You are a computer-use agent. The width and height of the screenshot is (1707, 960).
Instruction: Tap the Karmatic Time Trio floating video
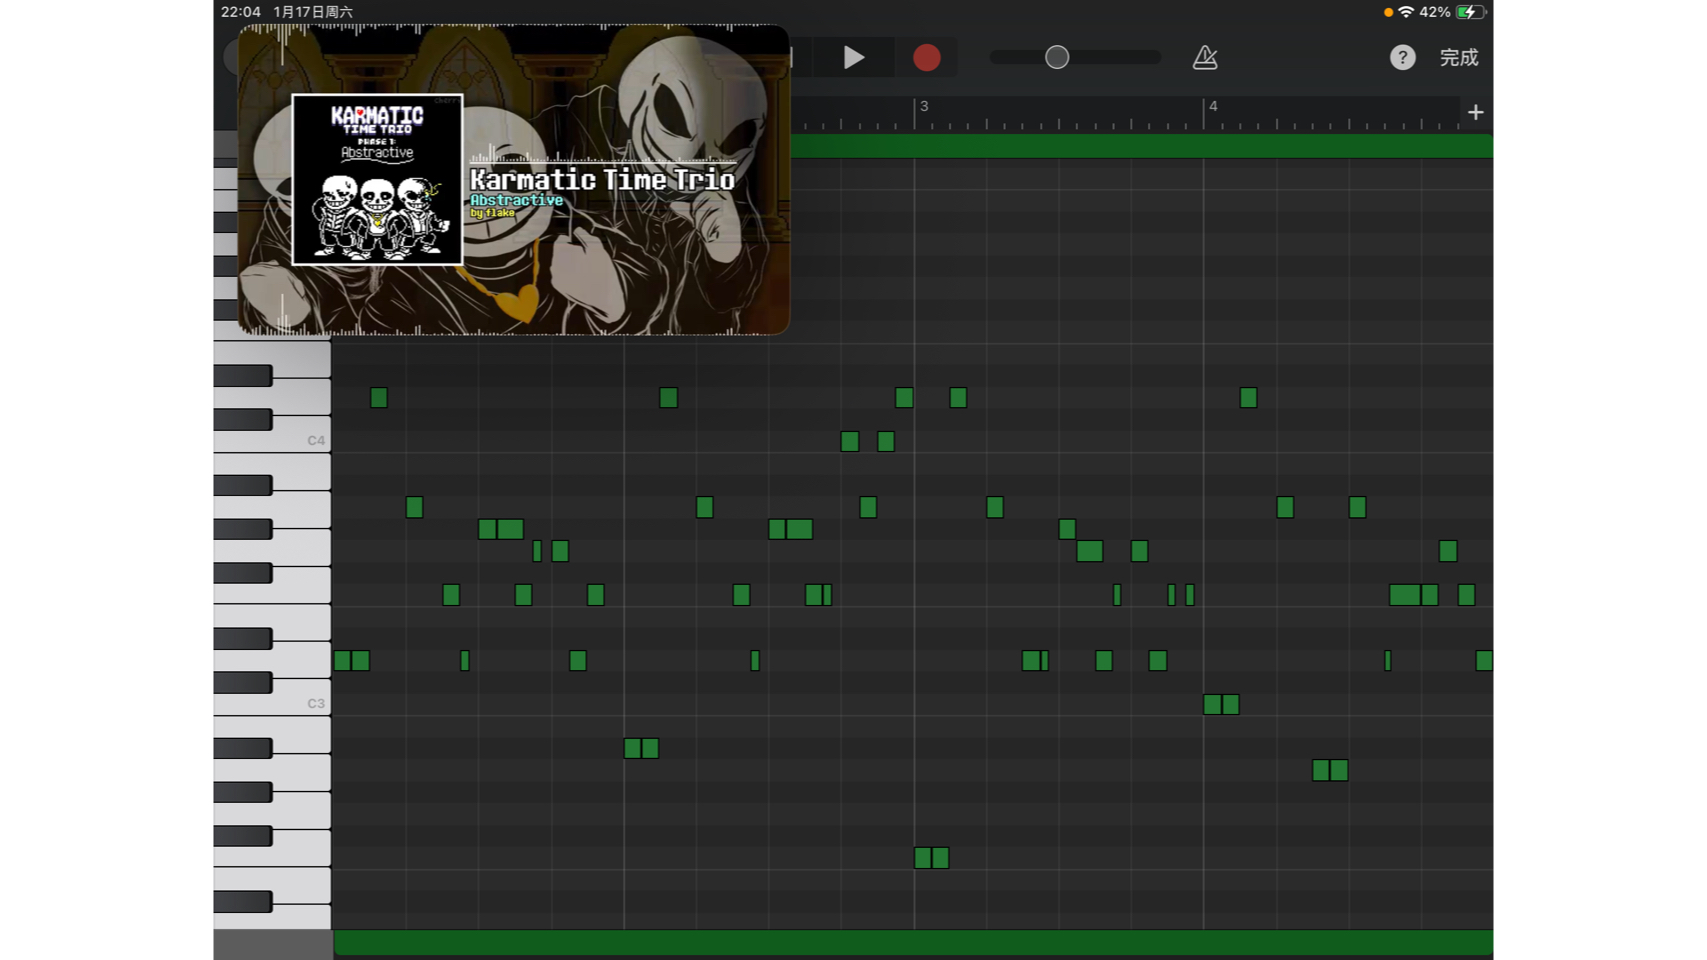pos(513,180)
